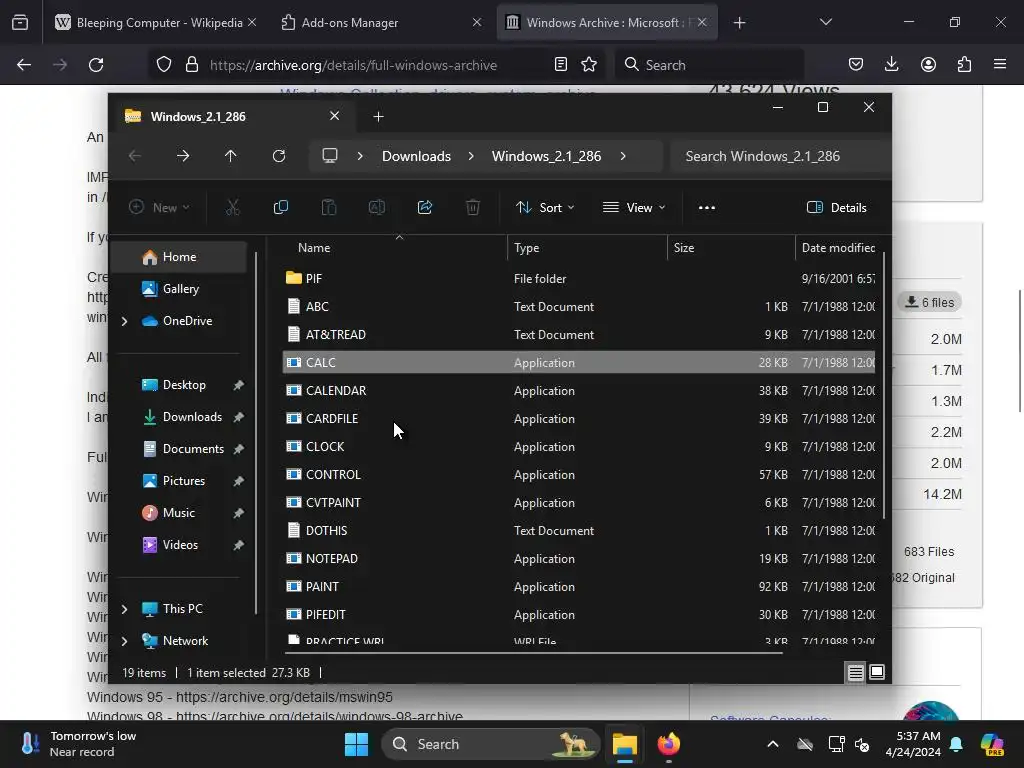Screen dimensions: 1024x768
Task: Open Firefox extensions puzzle icon
Action: [x=964, y=64]
